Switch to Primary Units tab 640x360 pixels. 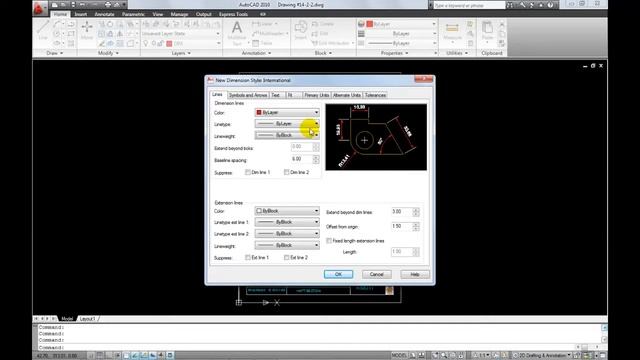click(x=316, y=95)
